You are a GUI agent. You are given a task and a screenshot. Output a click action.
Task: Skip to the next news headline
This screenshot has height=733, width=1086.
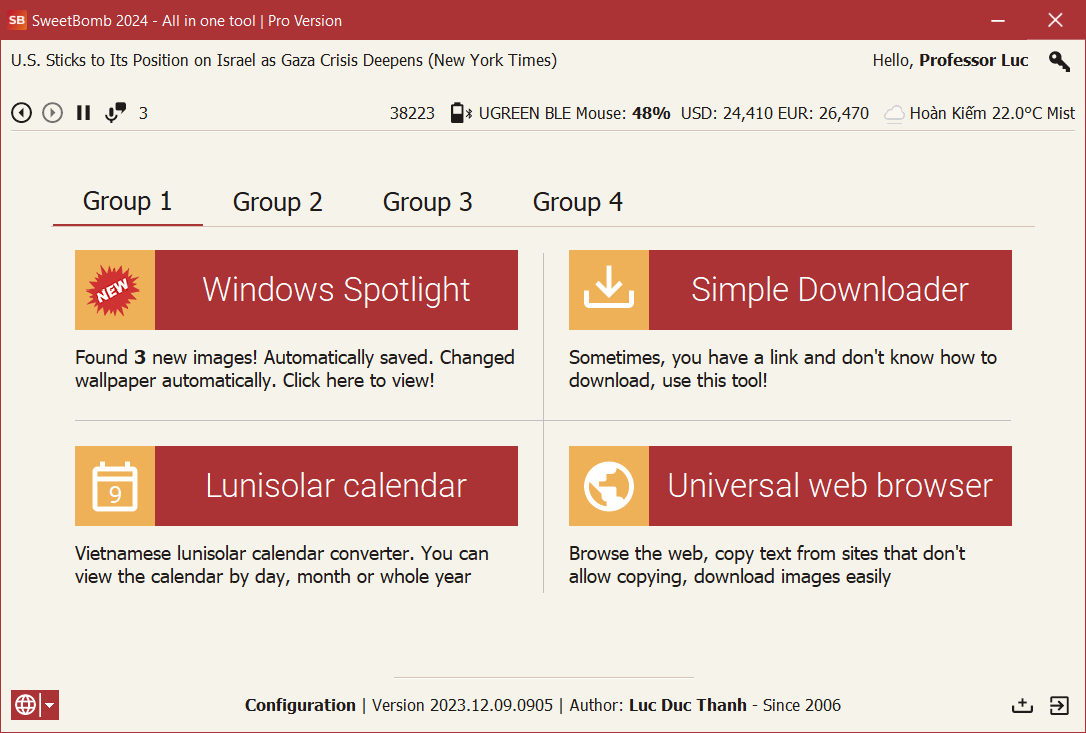52,113
